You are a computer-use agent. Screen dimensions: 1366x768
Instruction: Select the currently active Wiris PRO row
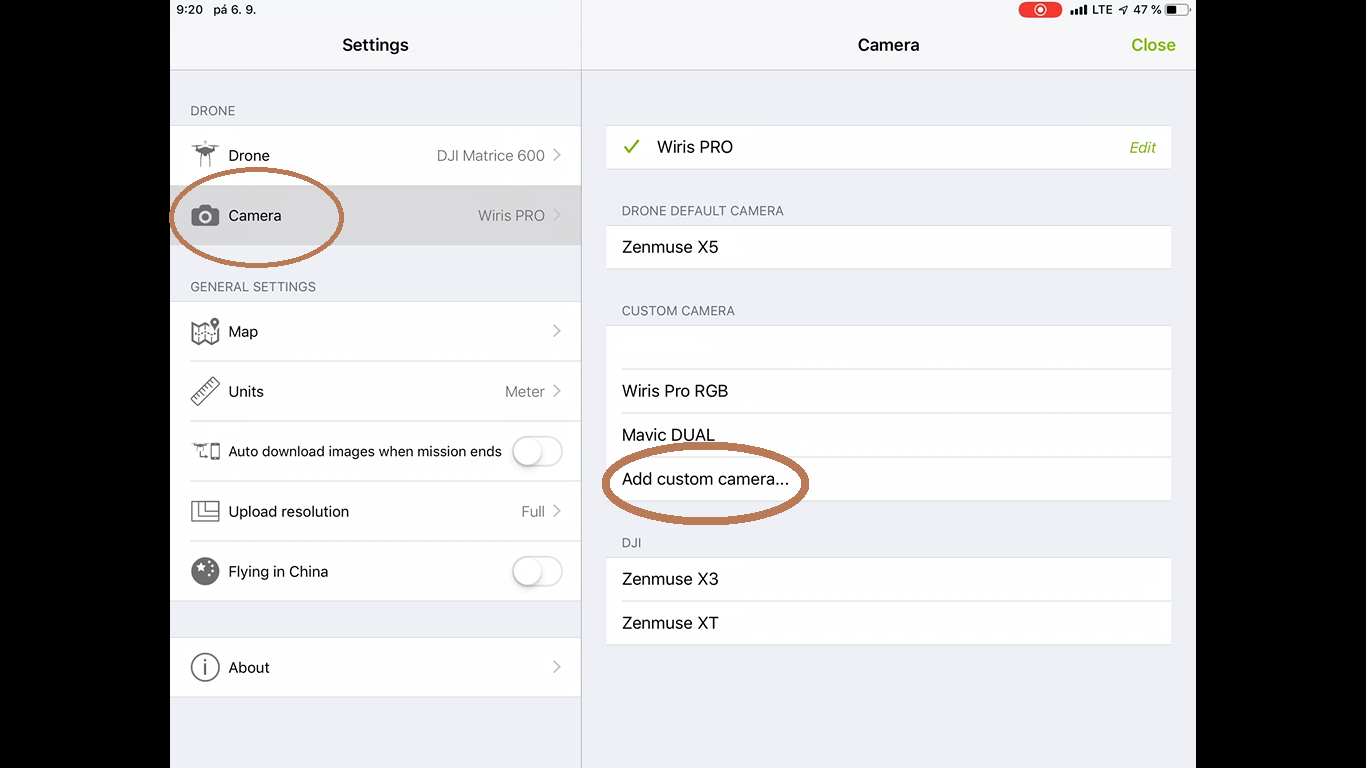coord(888,147)
